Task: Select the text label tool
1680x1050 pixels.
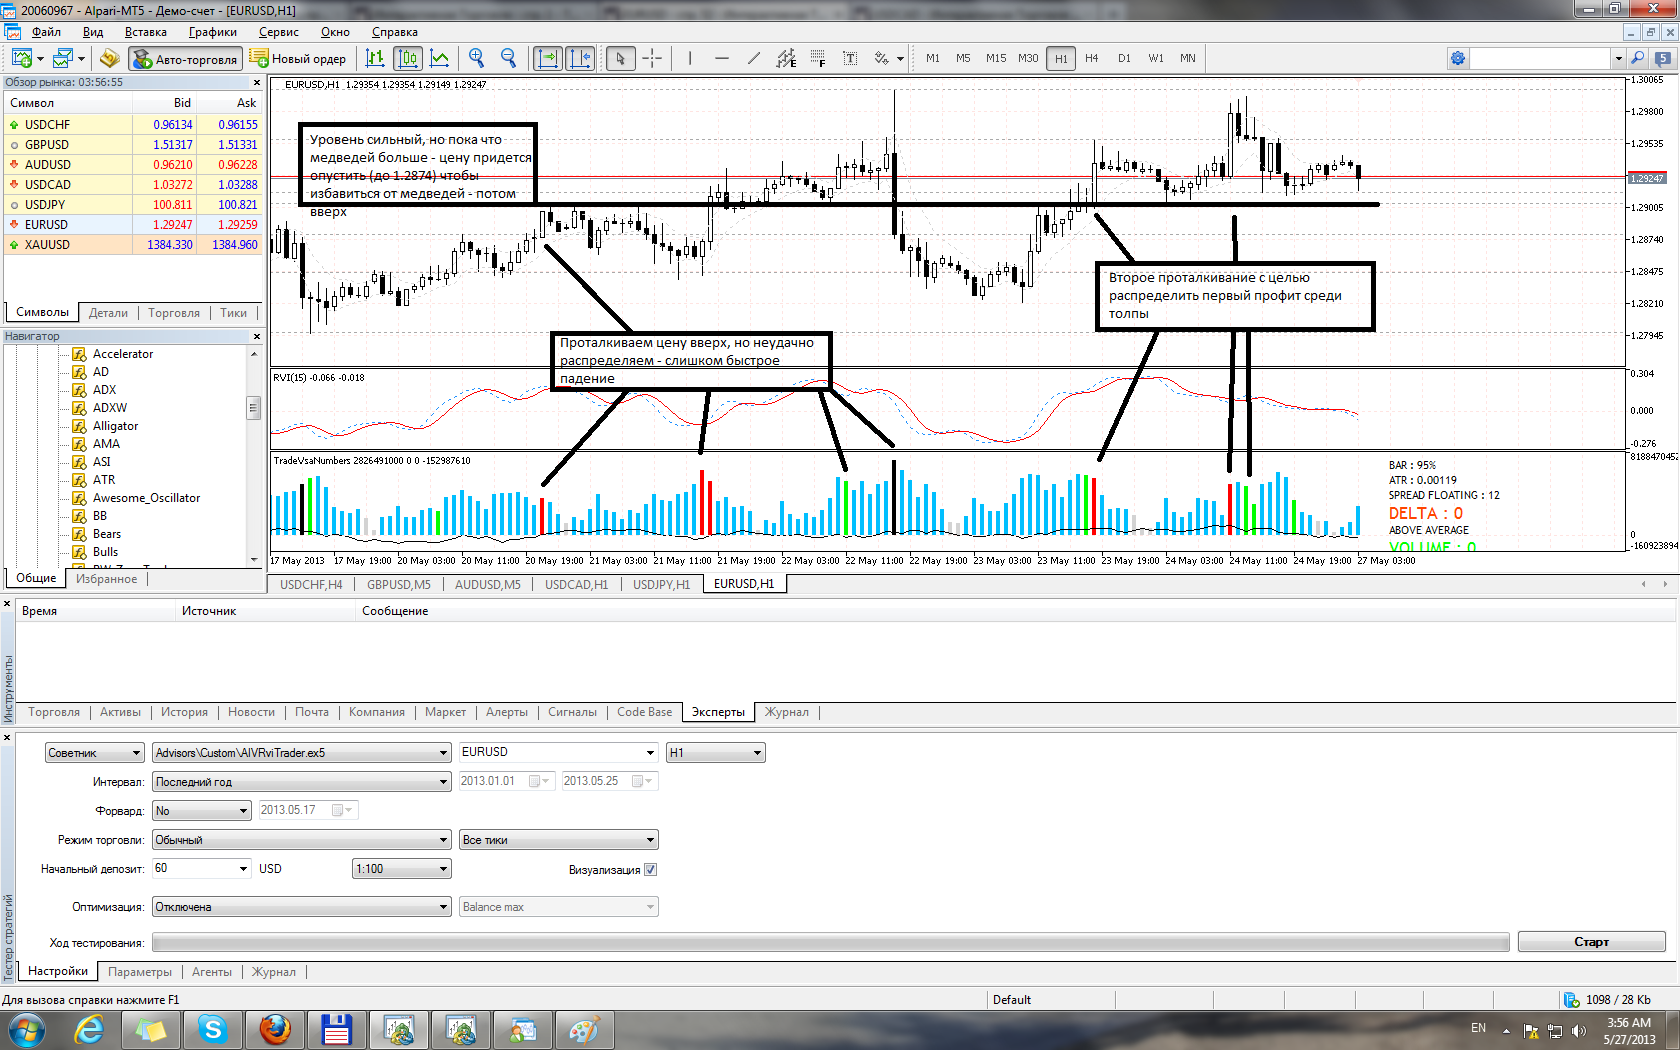Action: tap(850, 58)
